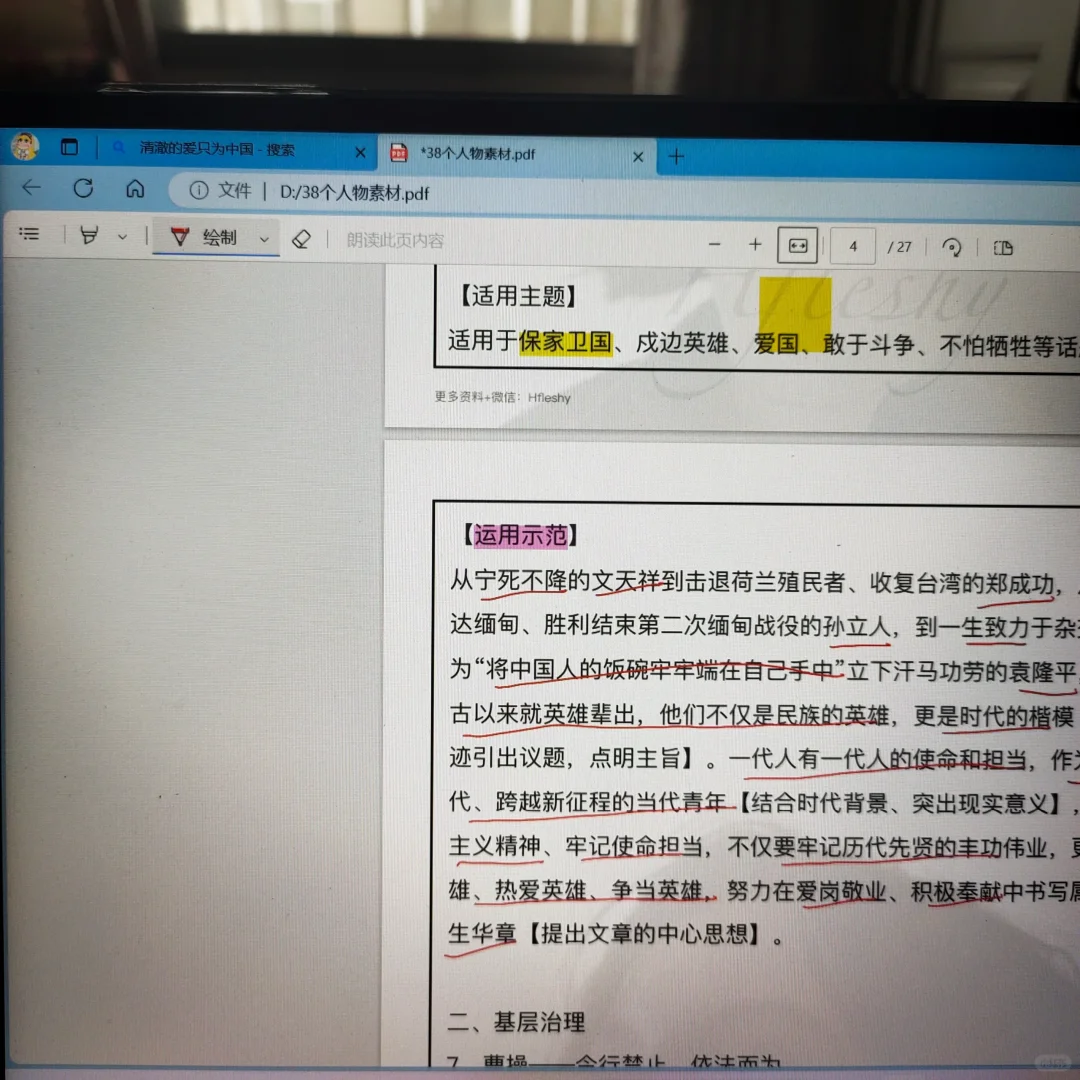Select the eraser tool
Viewport: 1080px width, 1080px height.
[301, 239]
